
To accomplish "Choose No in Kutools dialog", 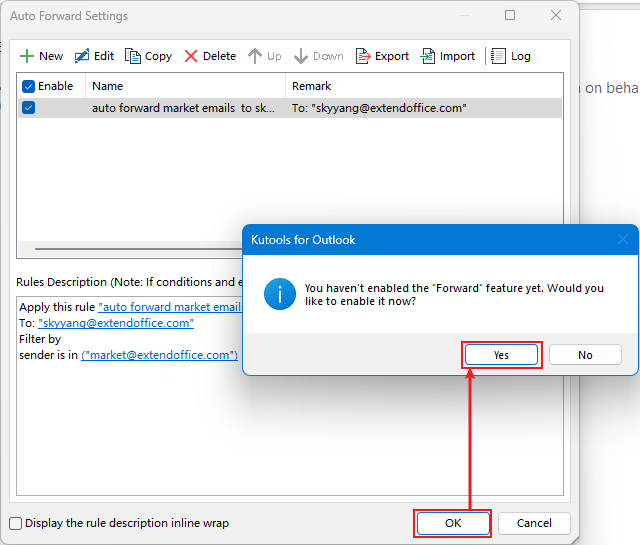I will point(585,355).
